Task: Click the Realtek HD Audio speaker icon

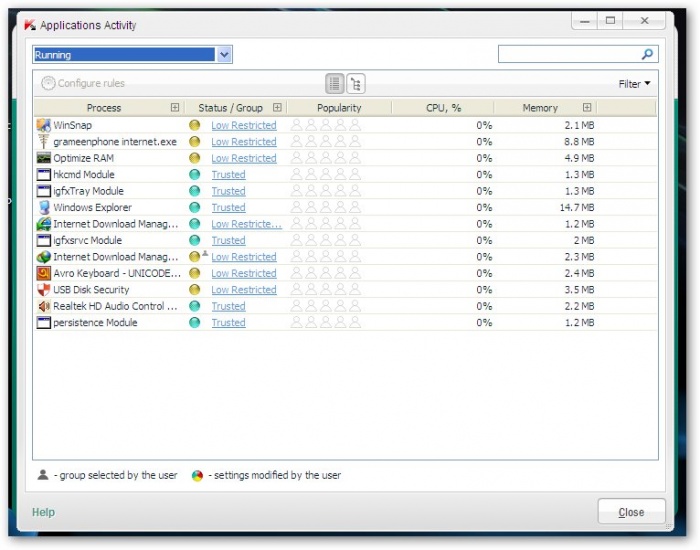Action: [x=43, y=306]
